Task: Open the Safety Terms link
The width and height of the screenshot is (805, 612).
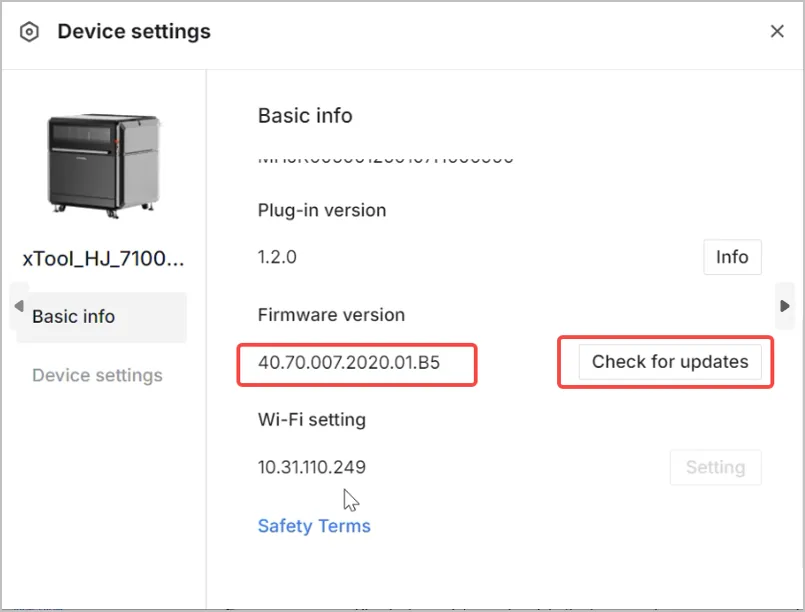Action: pyautogui.click(x=314, y=526)
